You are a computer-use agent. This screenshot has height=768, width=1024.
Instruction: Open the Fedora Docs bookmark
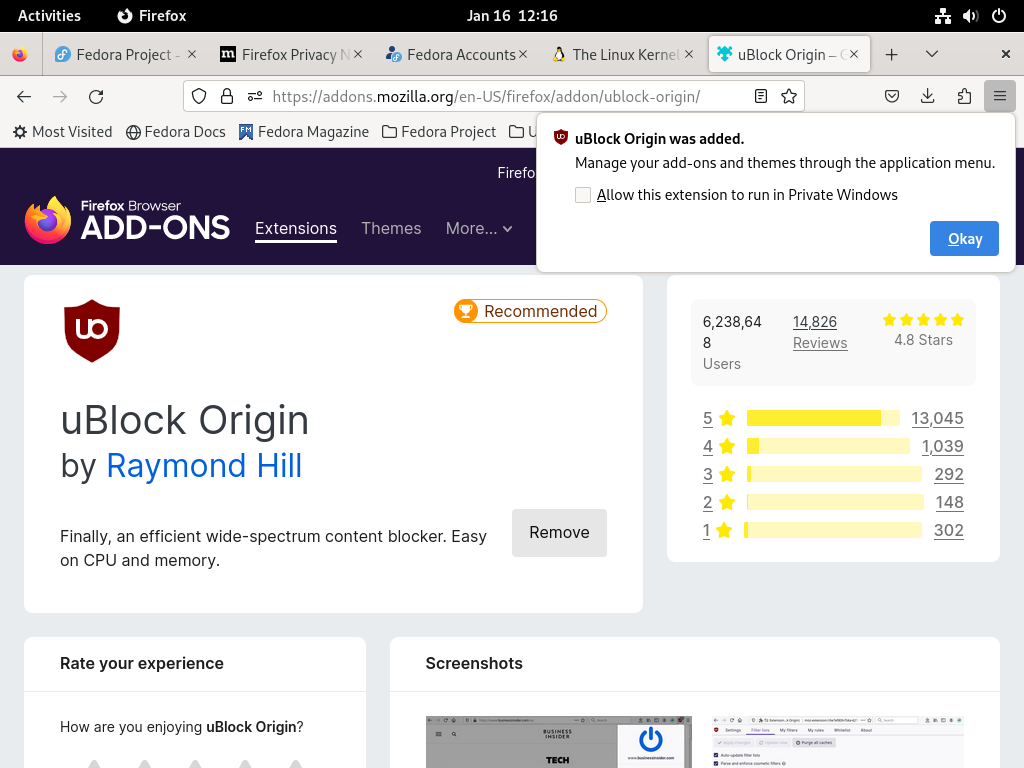click(x=176, y=132)
